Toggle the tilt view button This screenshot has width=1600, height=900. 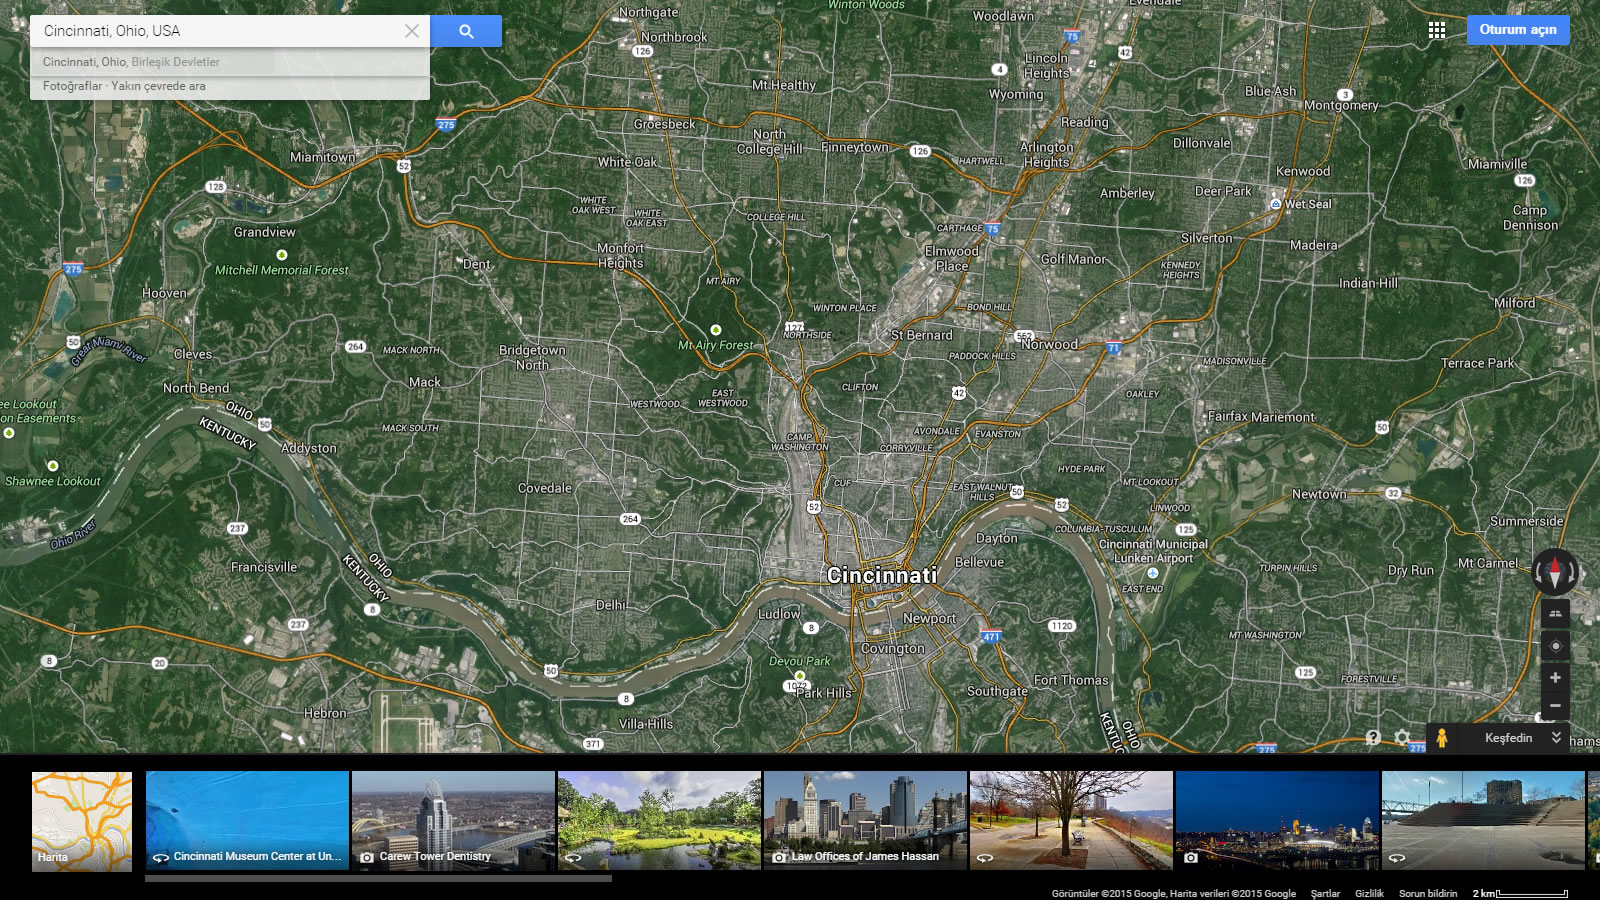click(1555, 613)
